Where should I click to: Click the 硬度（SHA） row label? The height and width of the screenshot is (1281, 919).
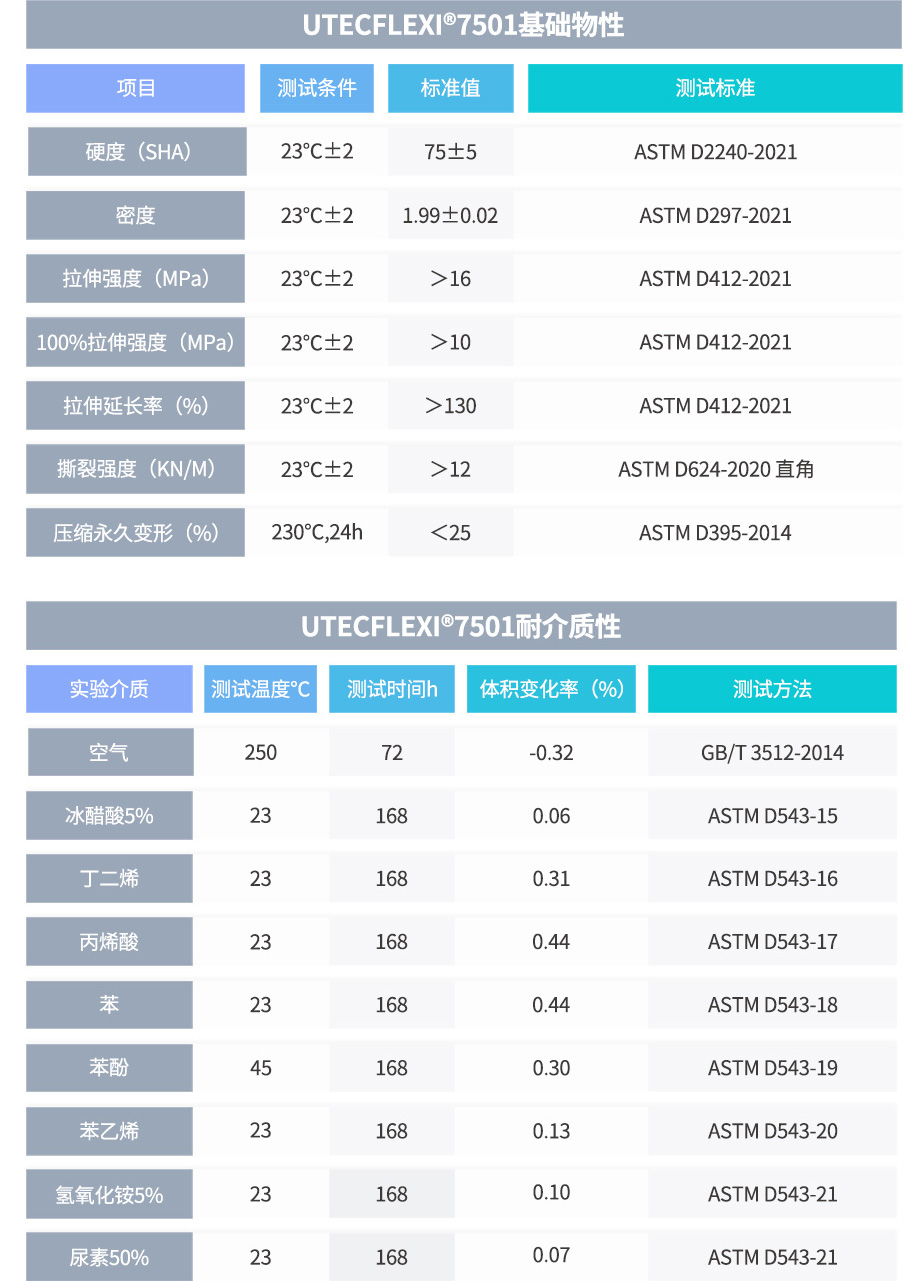136,152
